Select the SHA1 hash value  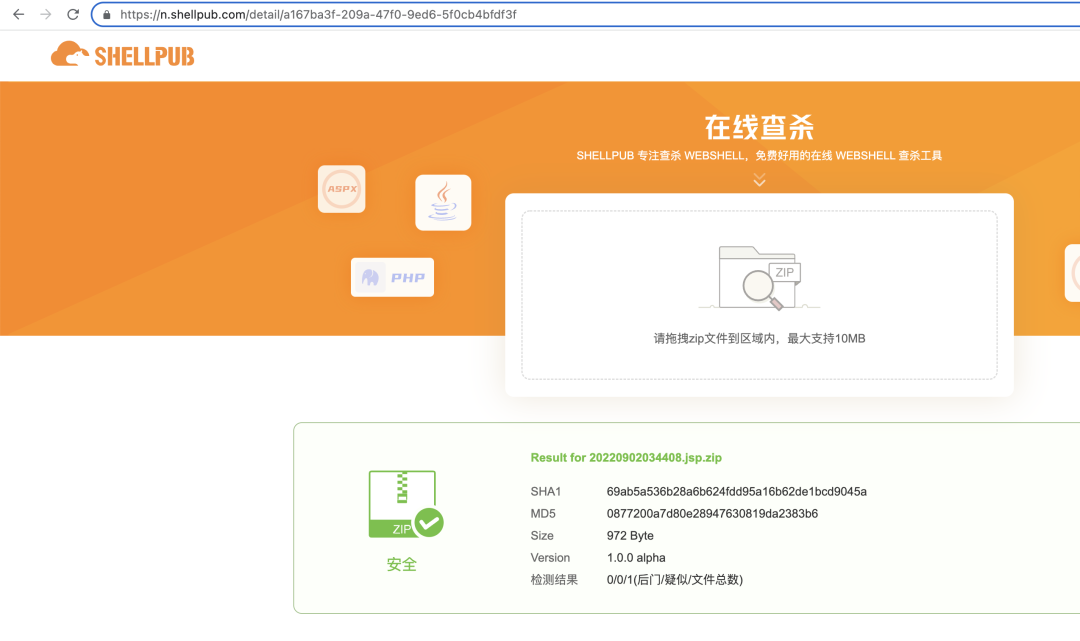(736, 492)
